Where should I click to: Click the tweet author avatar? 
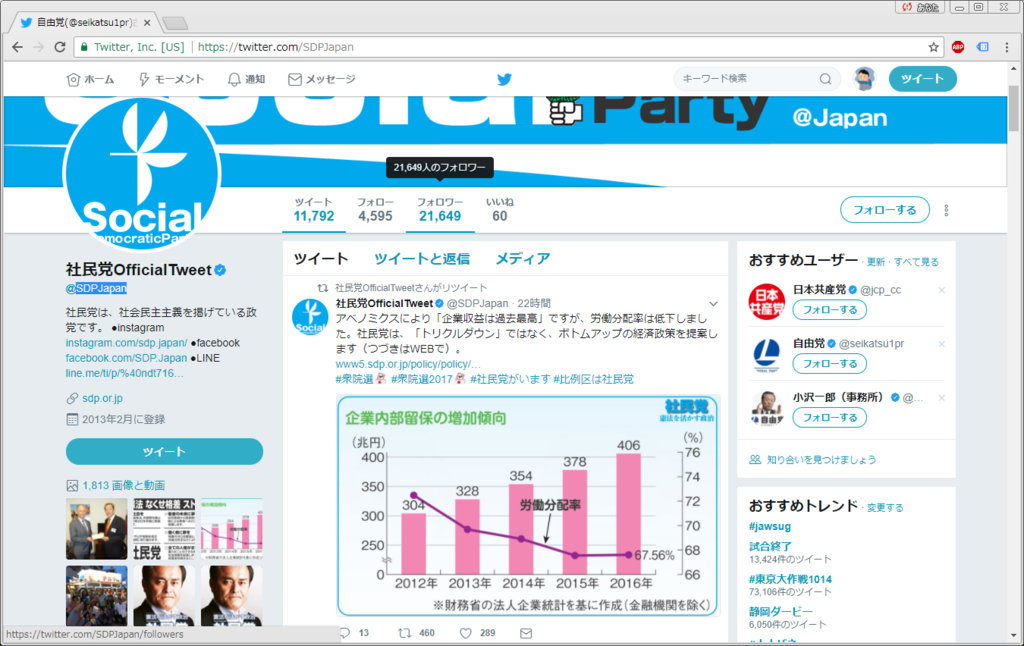[310, 317]
